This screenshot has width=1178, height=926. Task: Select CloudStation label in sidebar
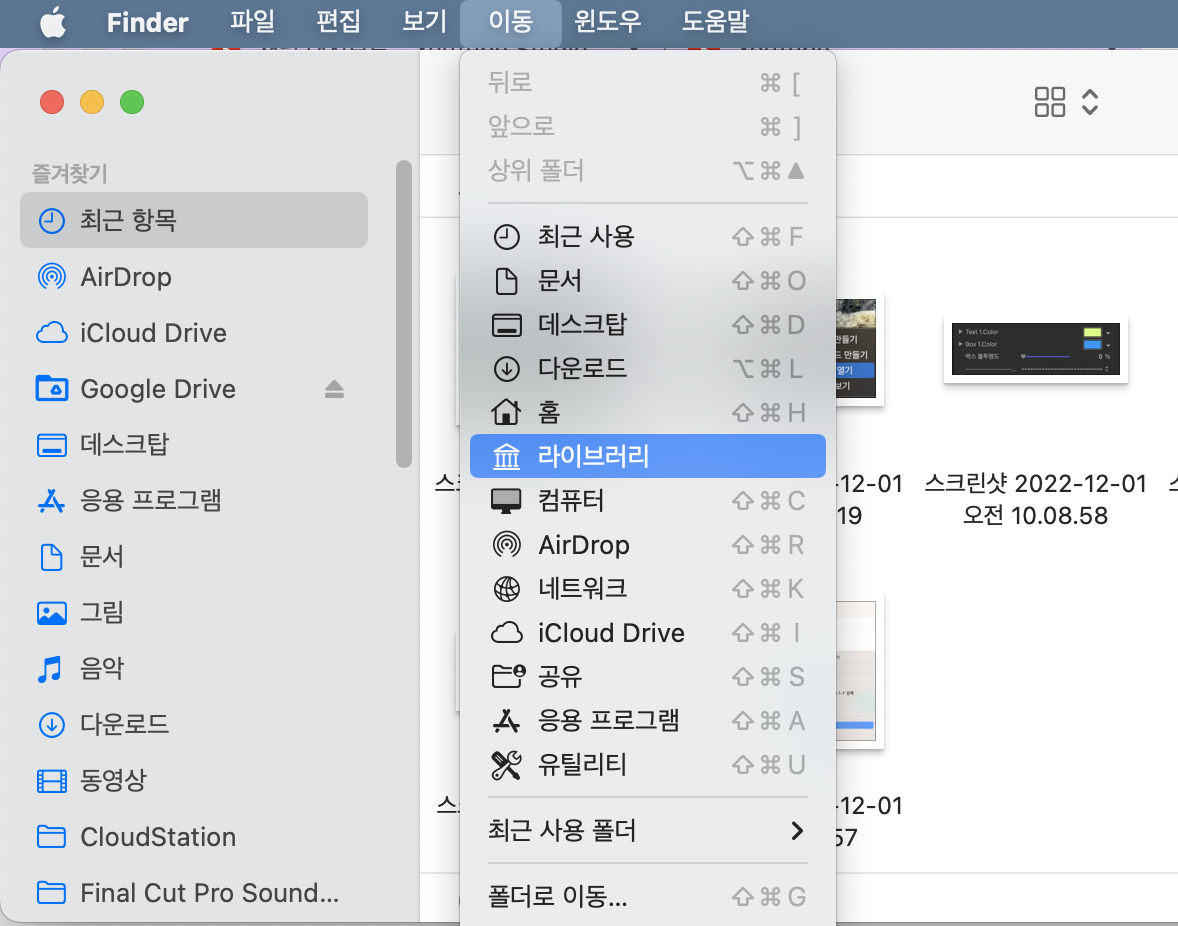pyautogui.click(x=158, y=837)
